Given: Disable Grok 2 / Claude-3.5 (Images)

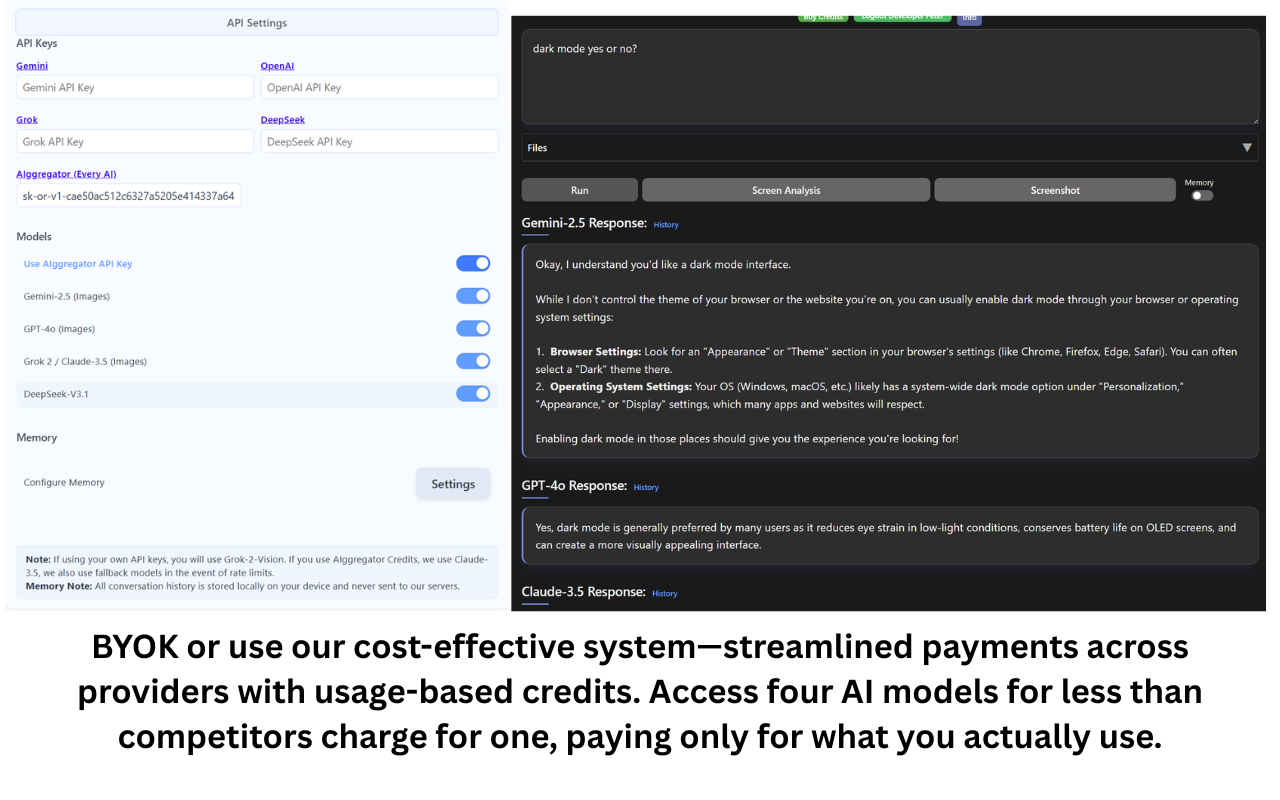Looking at the screenshot, I should pyautogui.click(x=473, y=361).
